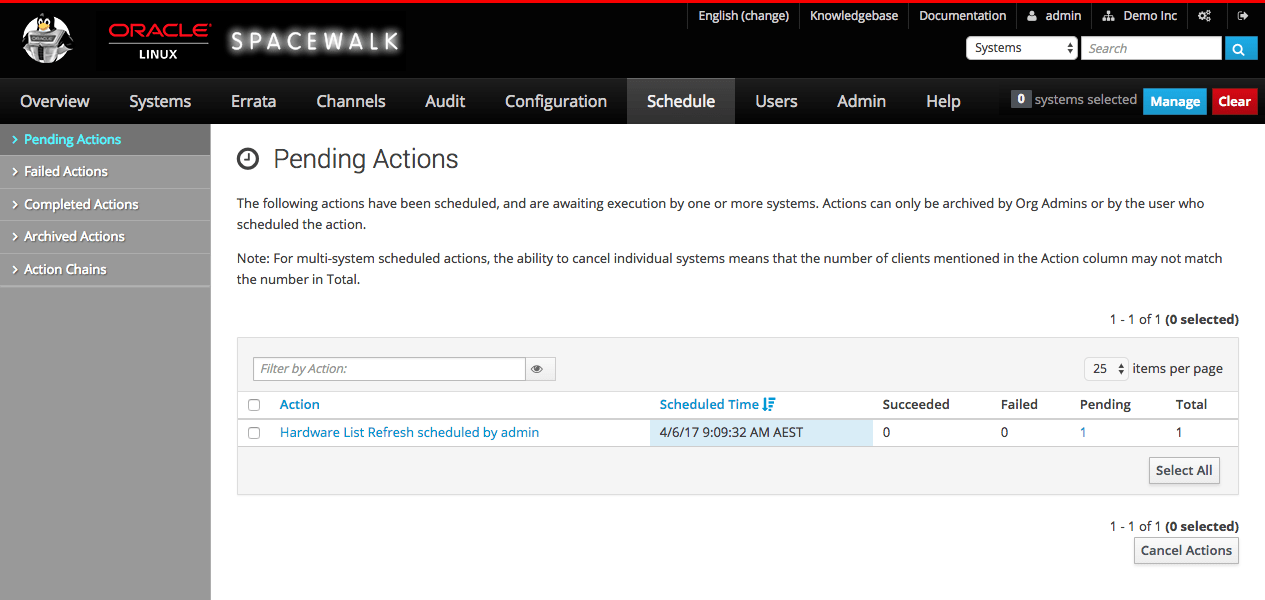Click the blue Manage button
1265x600 pixels.
(x=1175, y=101)
